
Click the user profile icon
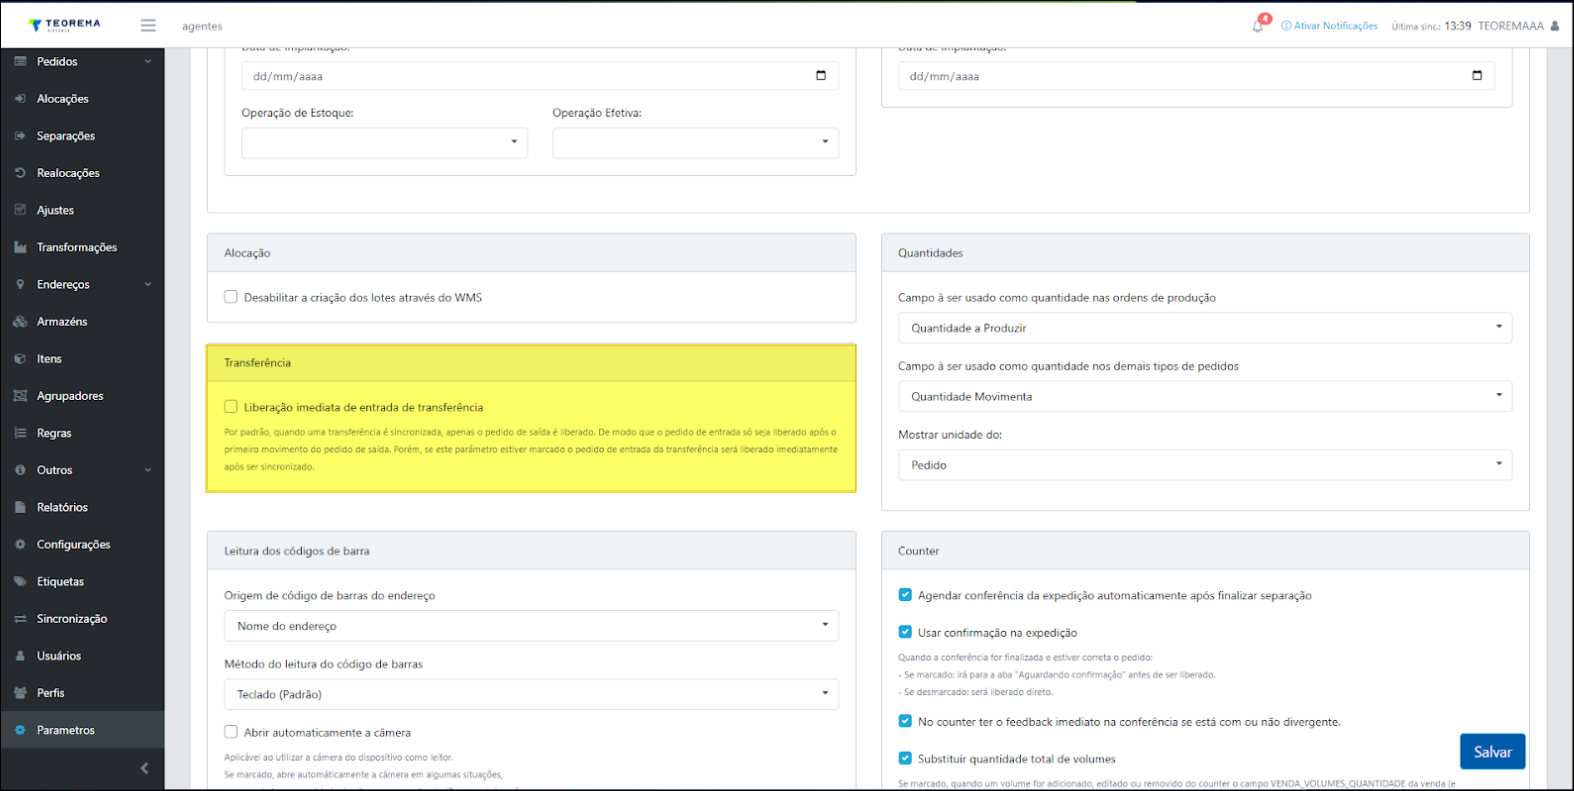[1554, 26]
